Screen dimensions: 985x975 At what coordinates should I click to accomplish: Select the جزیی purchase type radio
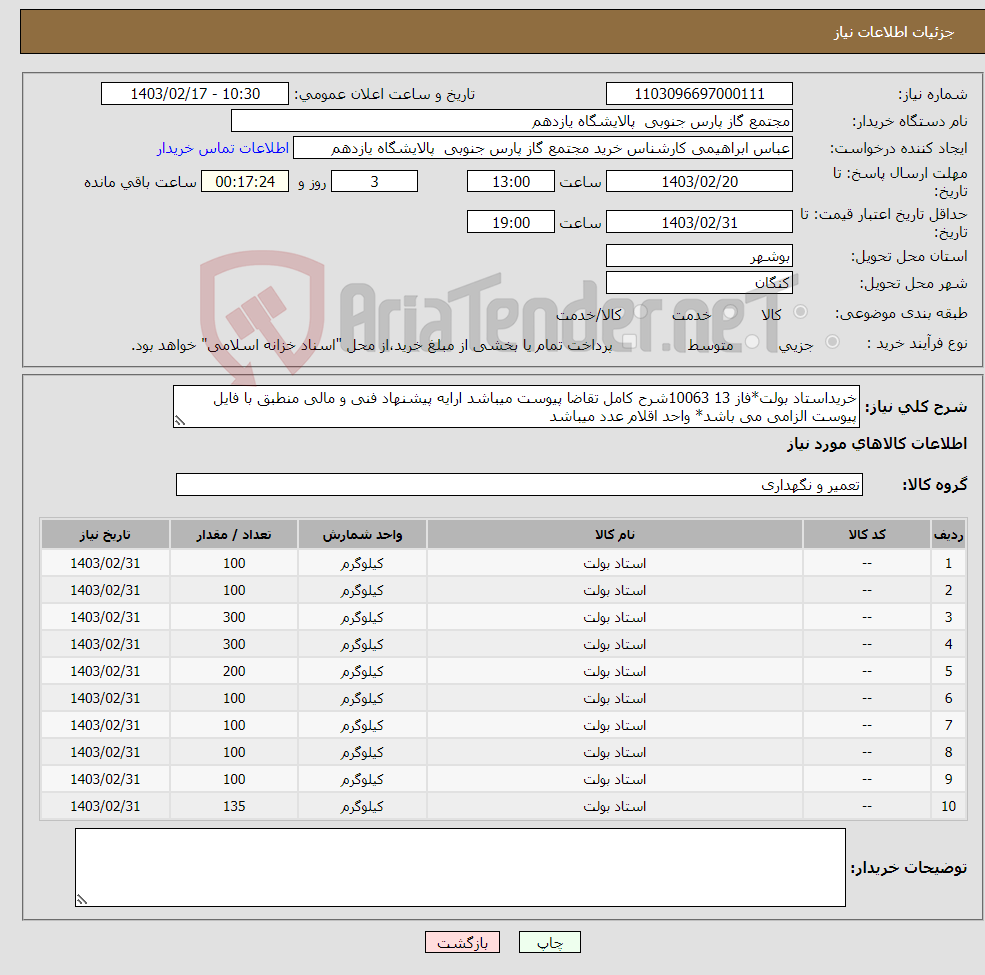coord(832,342)
